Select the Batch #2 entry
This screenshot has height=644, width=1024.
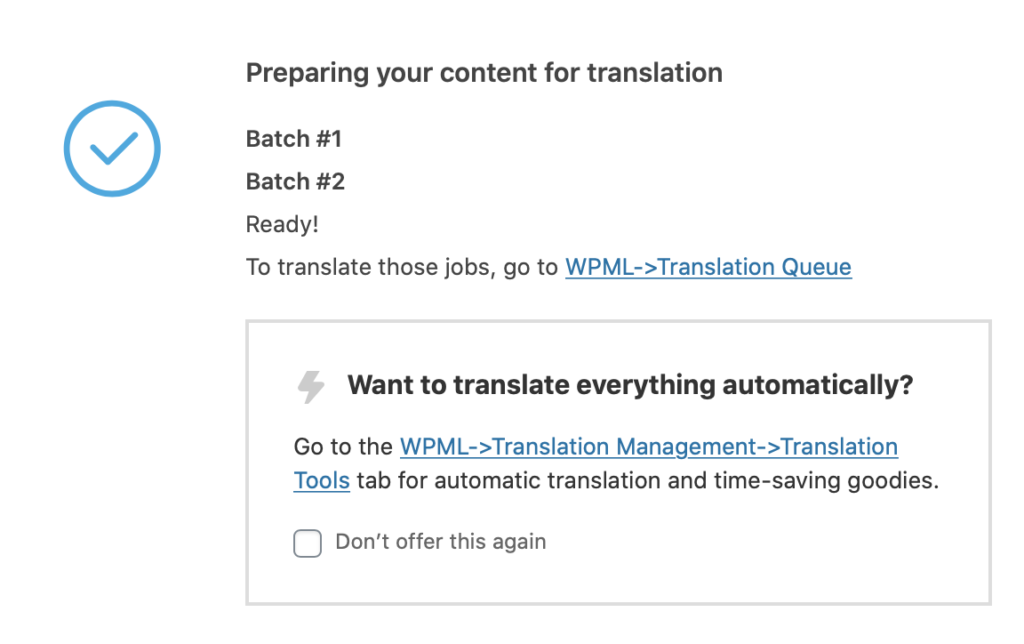tap(295, 182)
